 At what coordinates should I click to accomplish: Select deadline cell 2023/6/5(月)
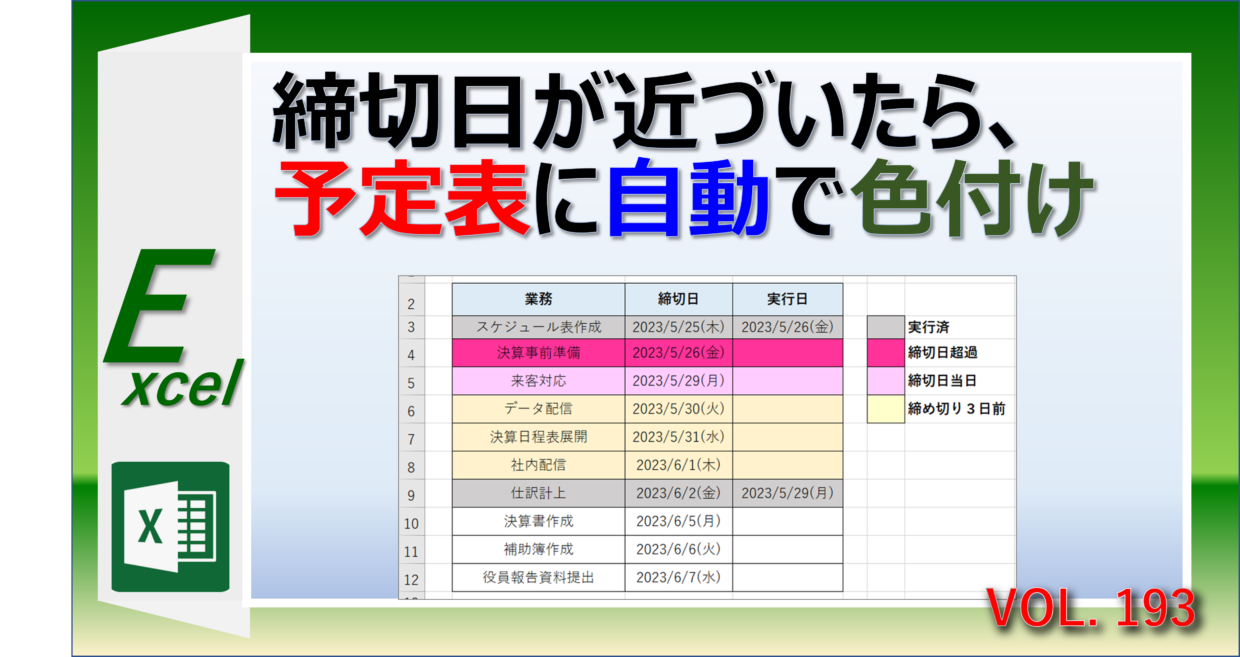(x=679, y=521)
